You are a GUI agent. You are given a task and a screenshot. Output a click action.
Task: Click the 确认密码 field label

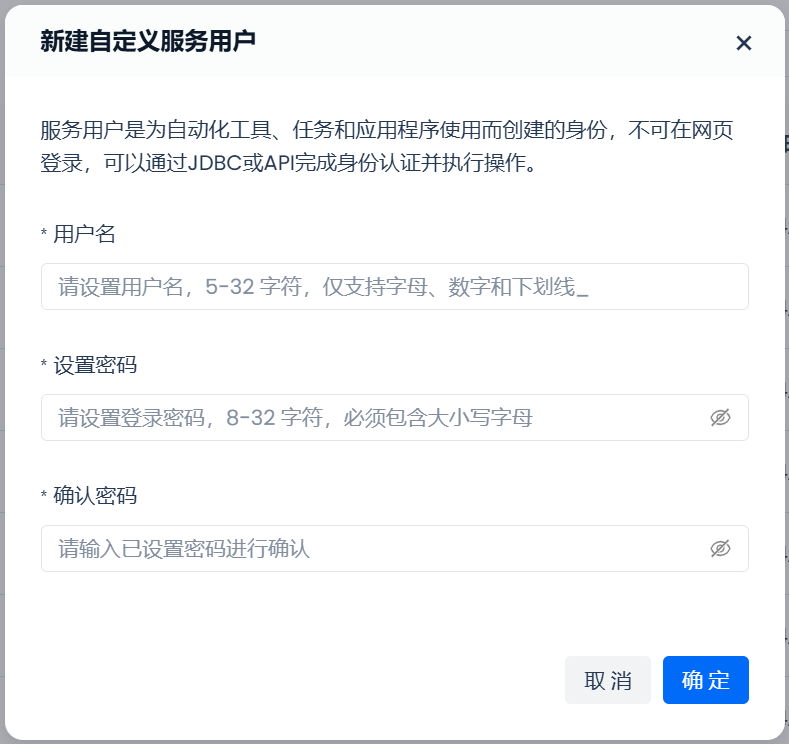[x=95, y=496]
